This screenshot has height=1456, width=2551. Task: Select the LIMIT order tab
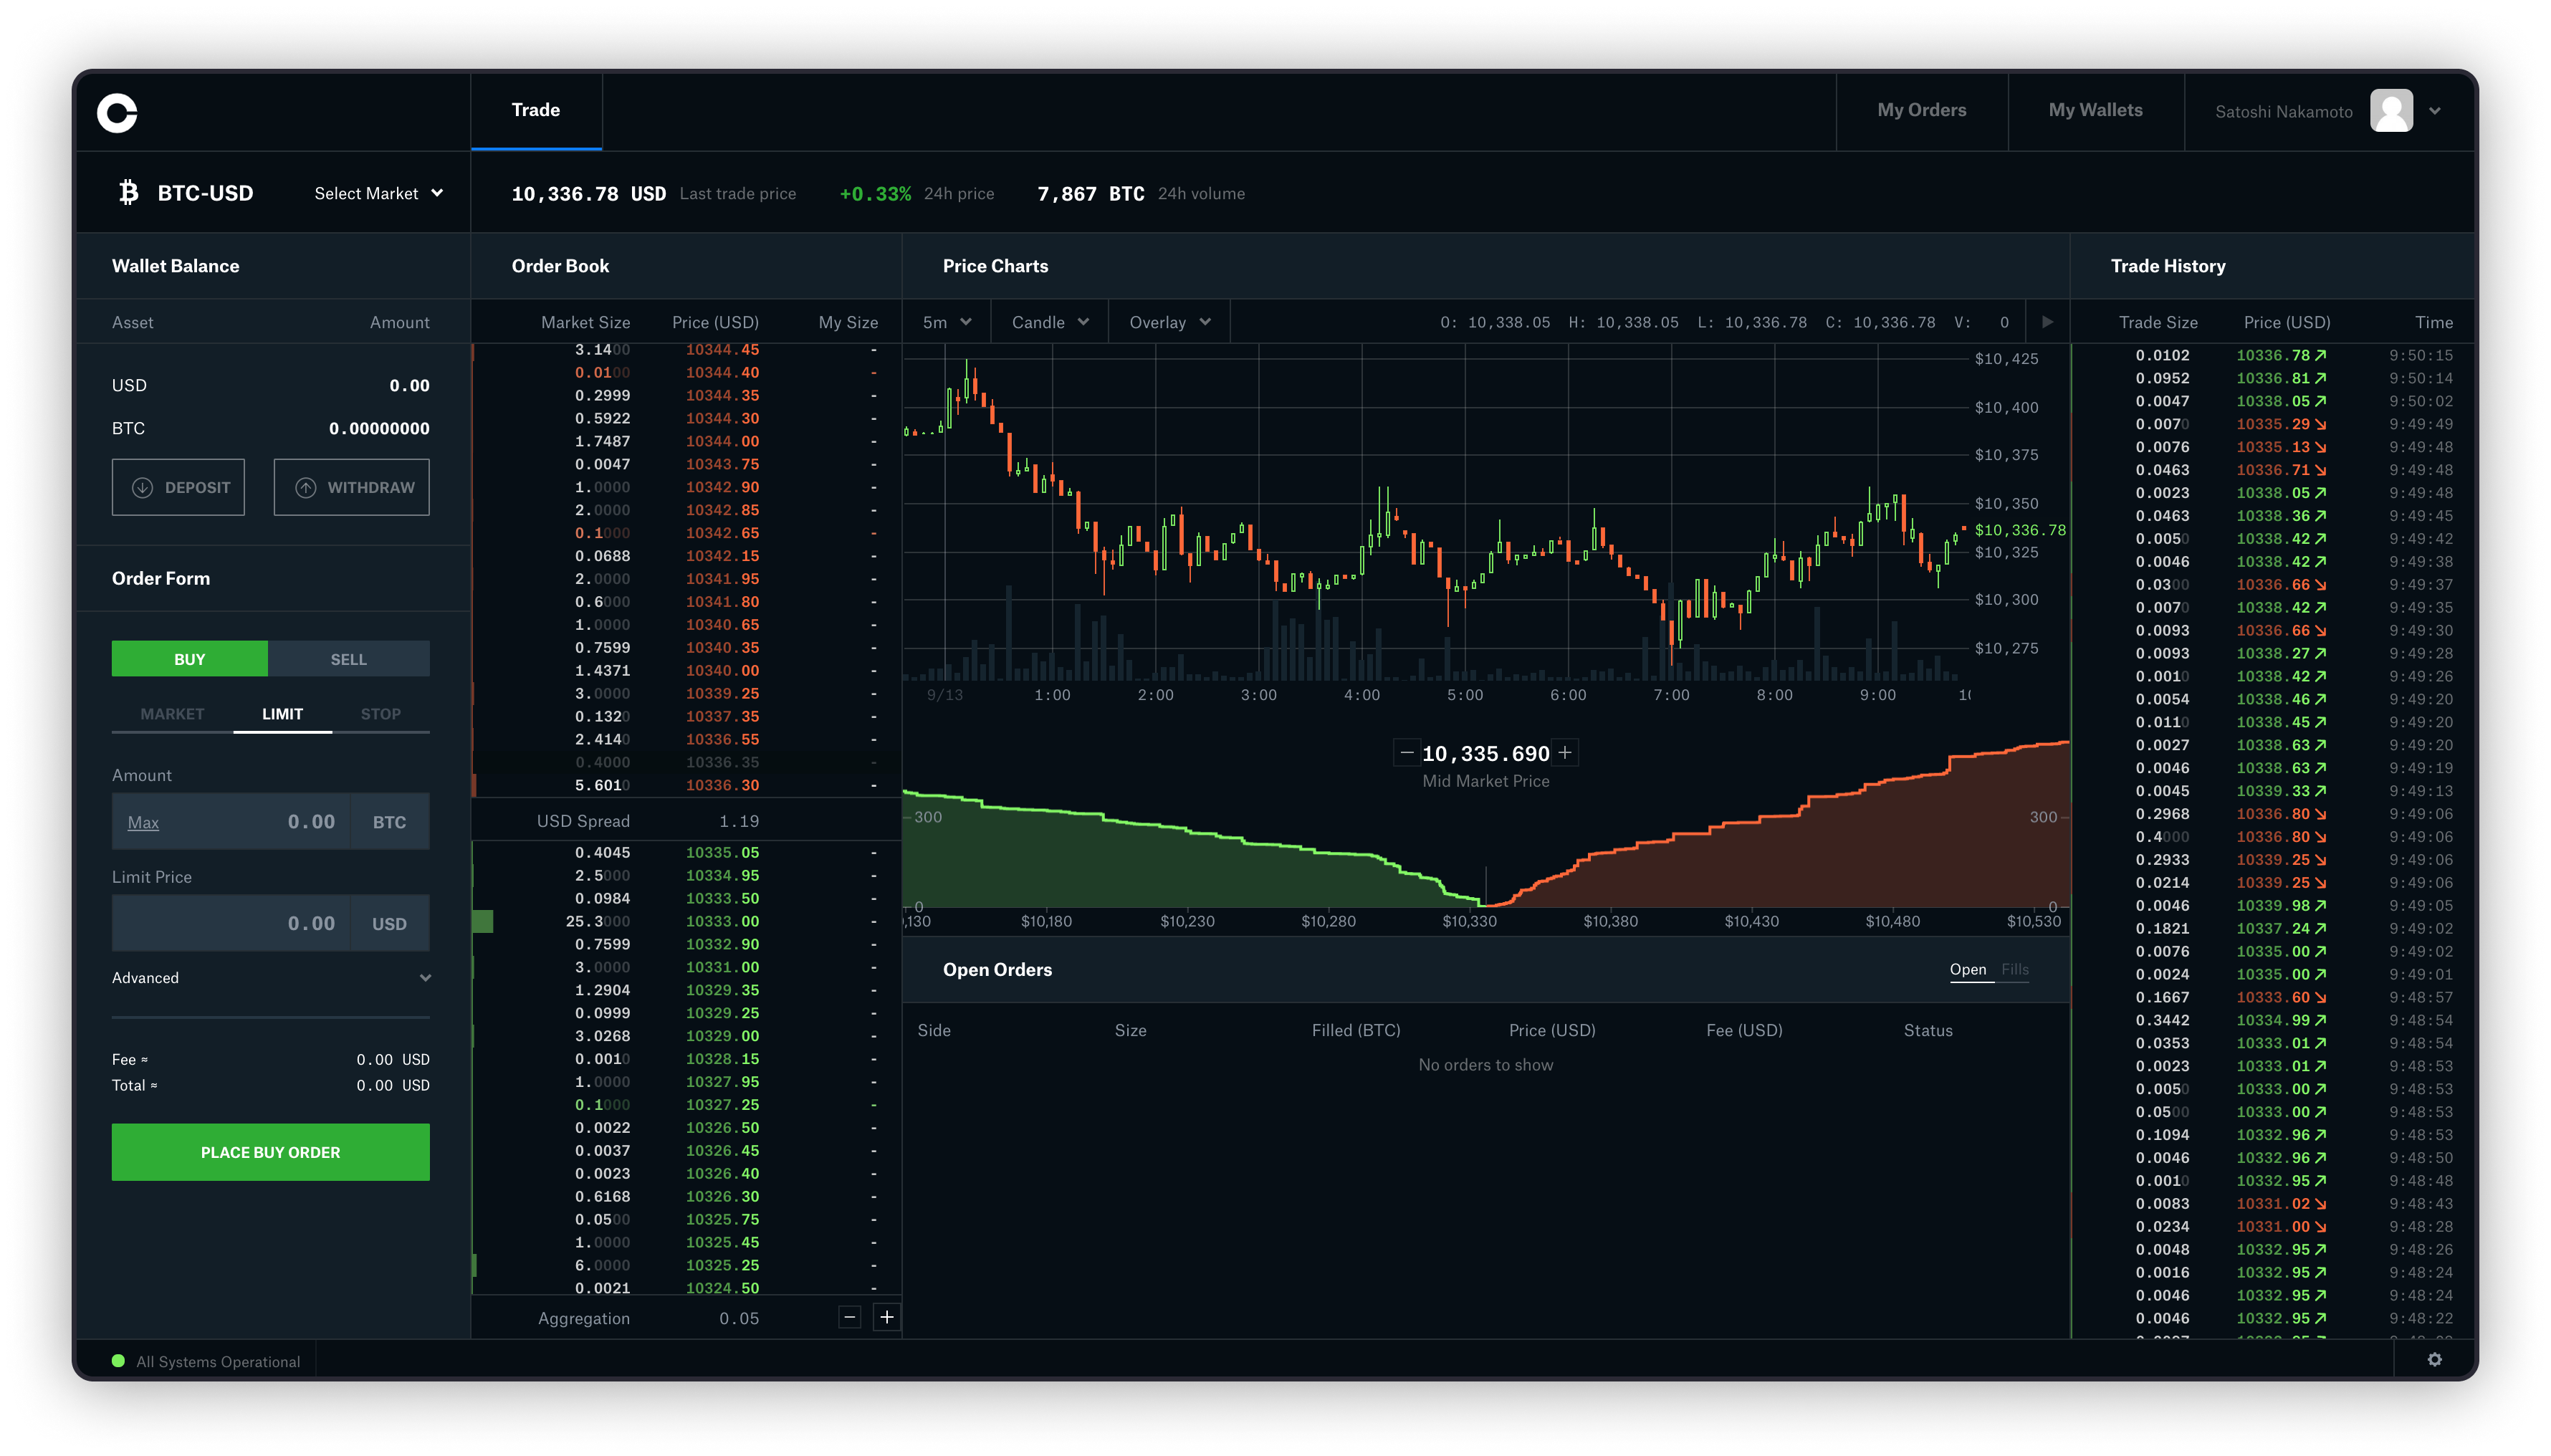pyautogui.click(x=280, y=713)
